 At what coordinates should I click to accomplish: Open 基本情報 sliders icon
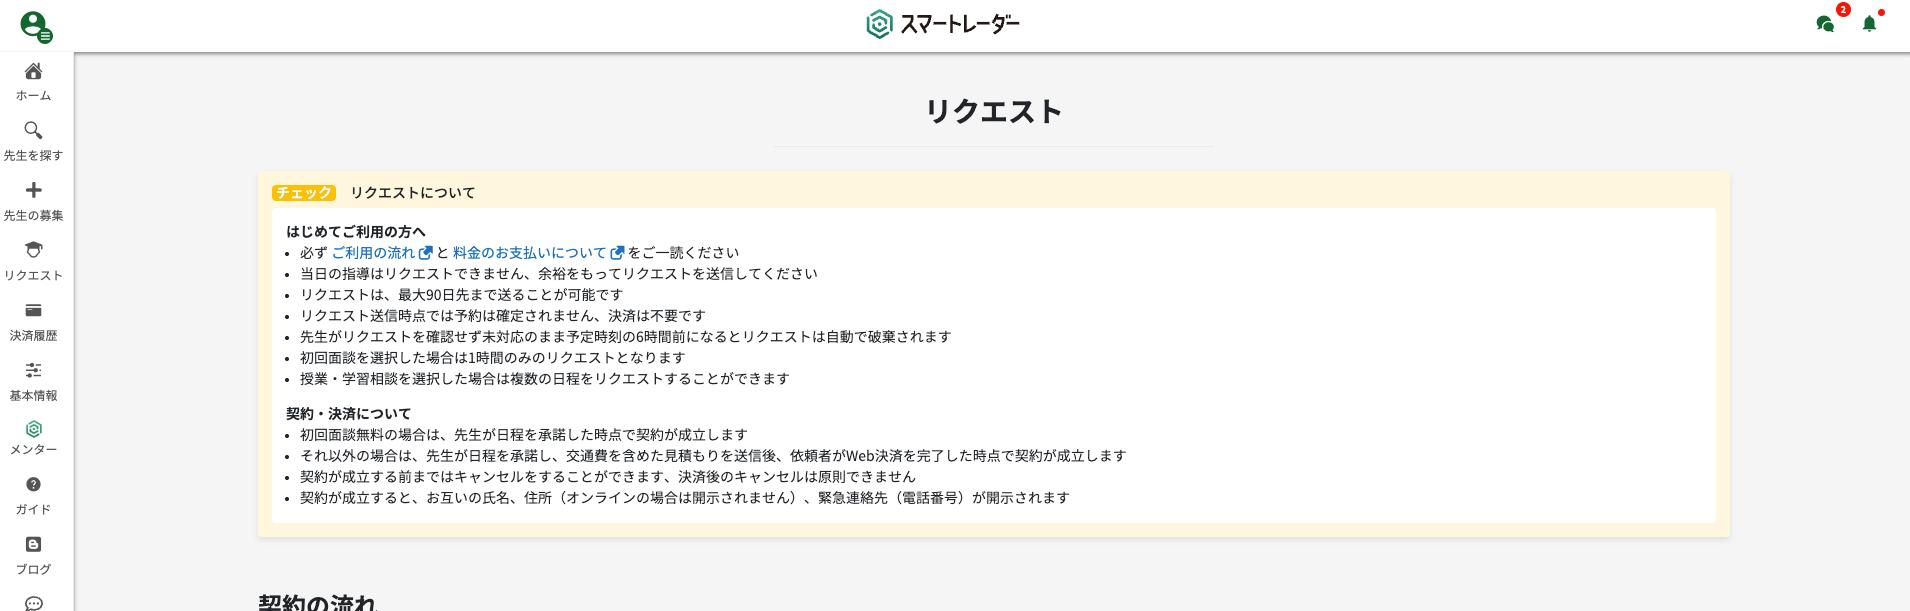click(33, 370)
